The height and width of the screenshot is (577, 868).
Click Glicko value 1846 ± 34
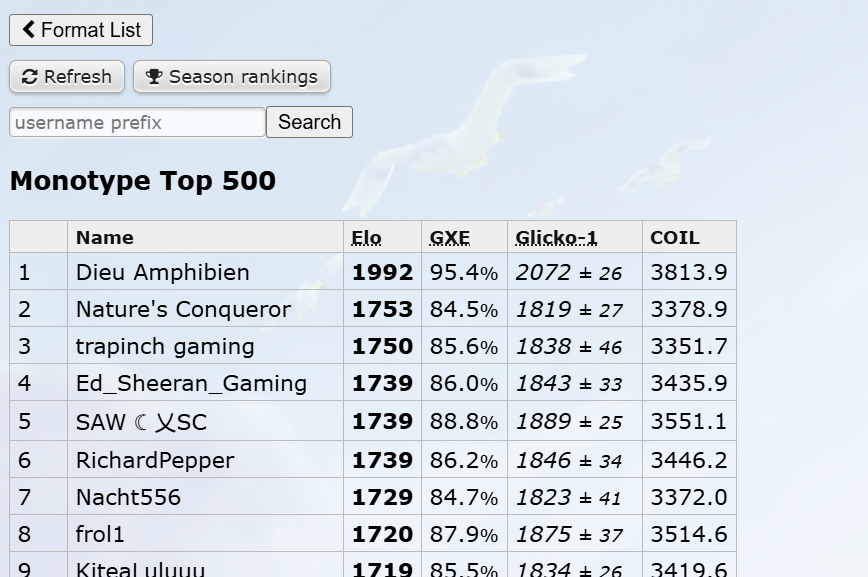[569, 461]
